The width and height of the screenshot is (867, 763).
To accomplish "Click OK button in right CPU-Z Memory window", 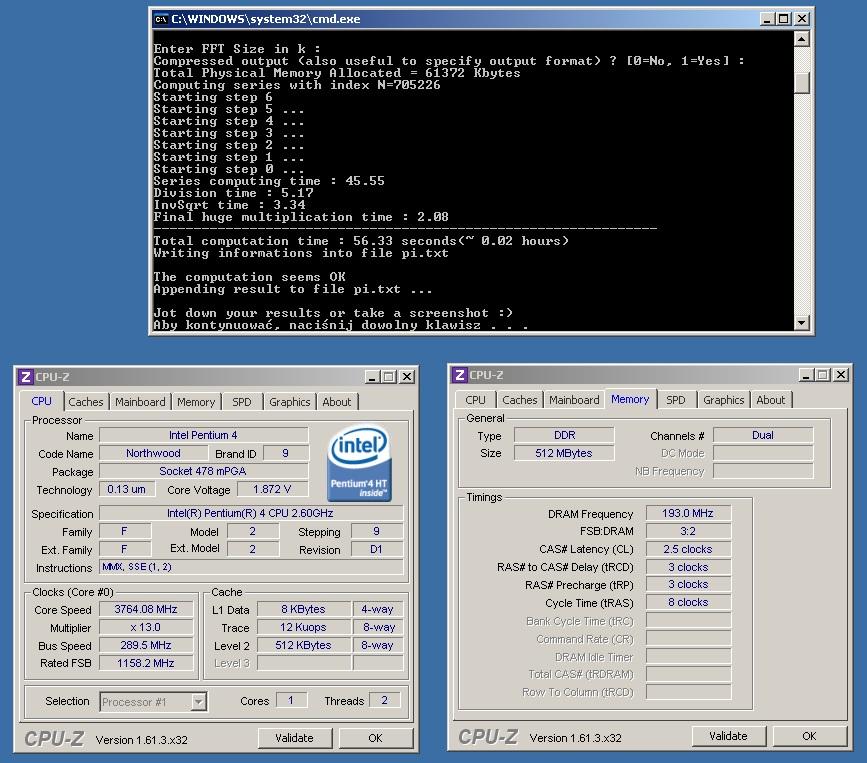I will coord(809,736).
